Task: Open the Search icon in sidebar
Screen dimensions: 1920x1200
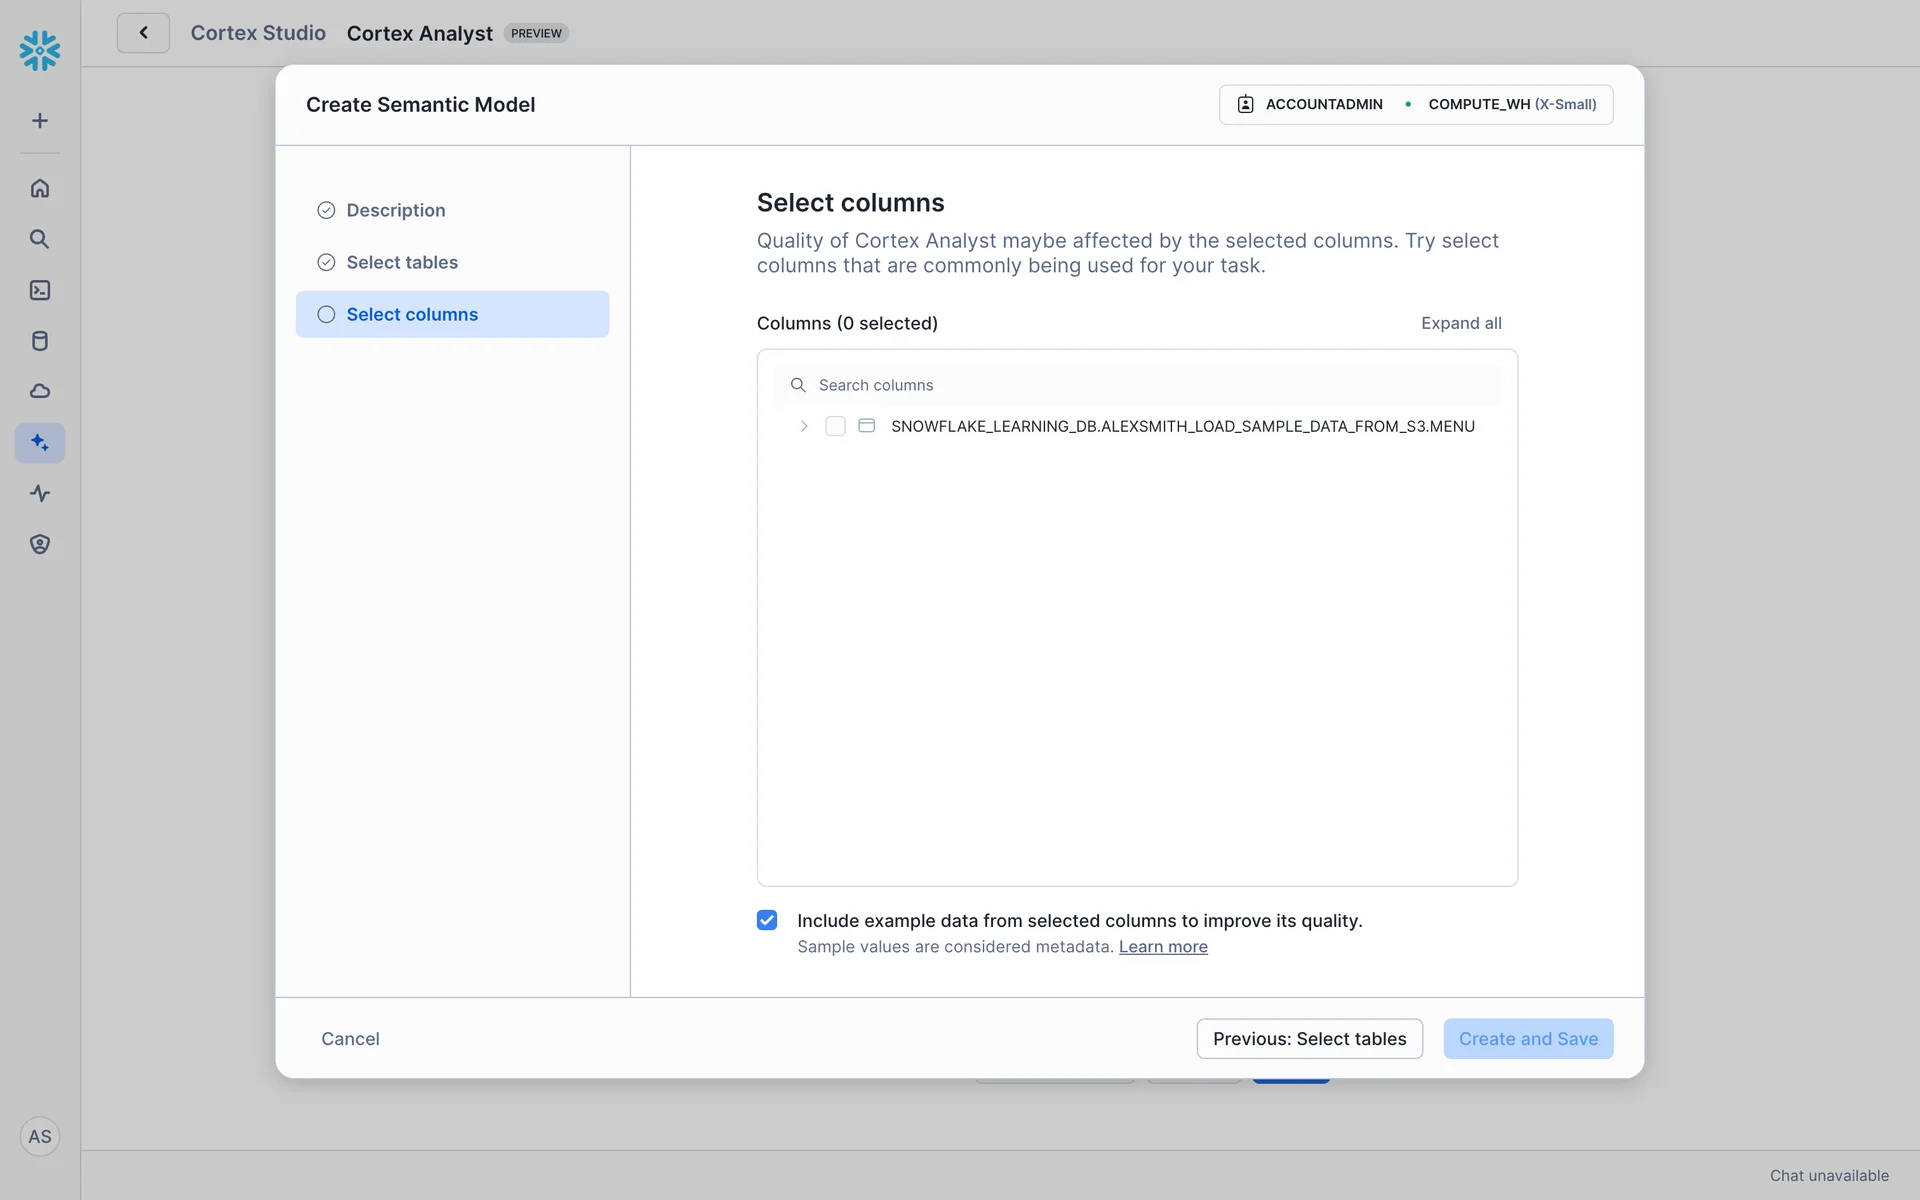Action: 40,239
